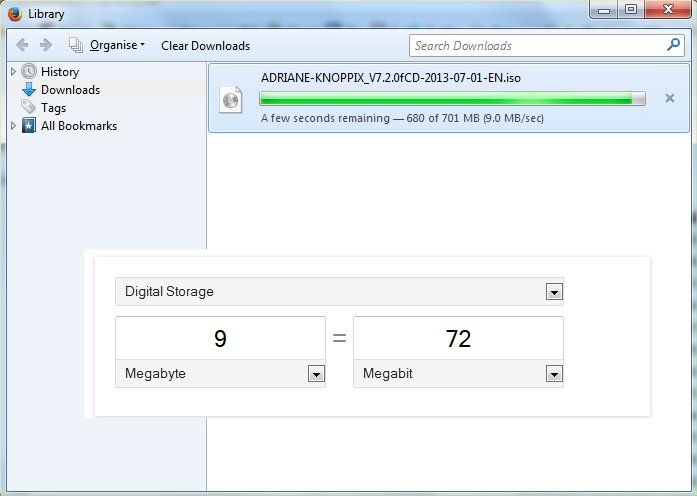Expand the All Bookmarks tree node
This screenshot has height=496, width=697.
pyautogui.click(x=13, y=126)
